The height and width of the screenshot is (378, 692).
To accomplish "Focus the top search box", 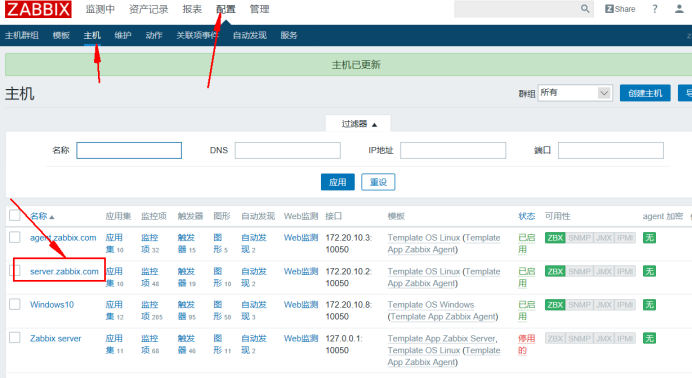I will coord(517,9).
